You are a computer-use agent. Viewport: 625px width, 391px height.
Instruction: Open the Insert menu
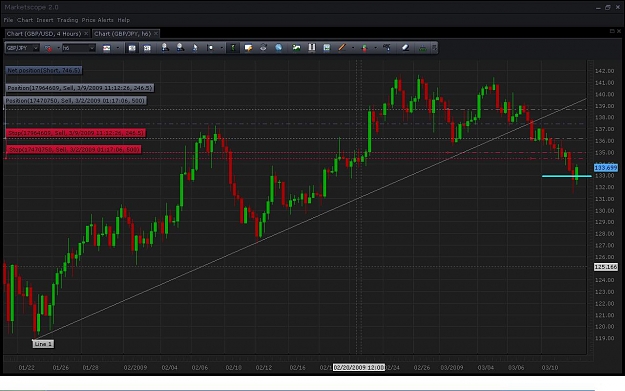coord(45,20)
